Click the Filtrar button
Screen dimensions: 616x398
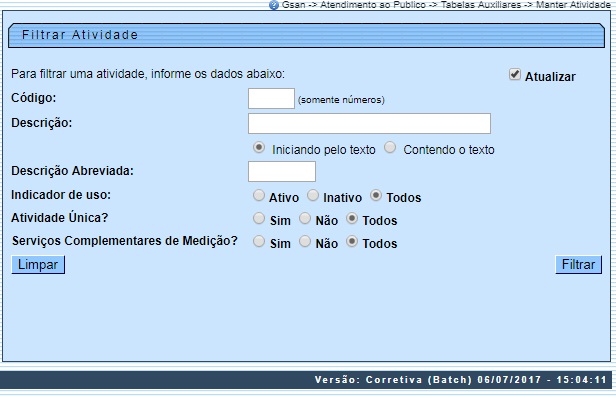tap(578, 265)
